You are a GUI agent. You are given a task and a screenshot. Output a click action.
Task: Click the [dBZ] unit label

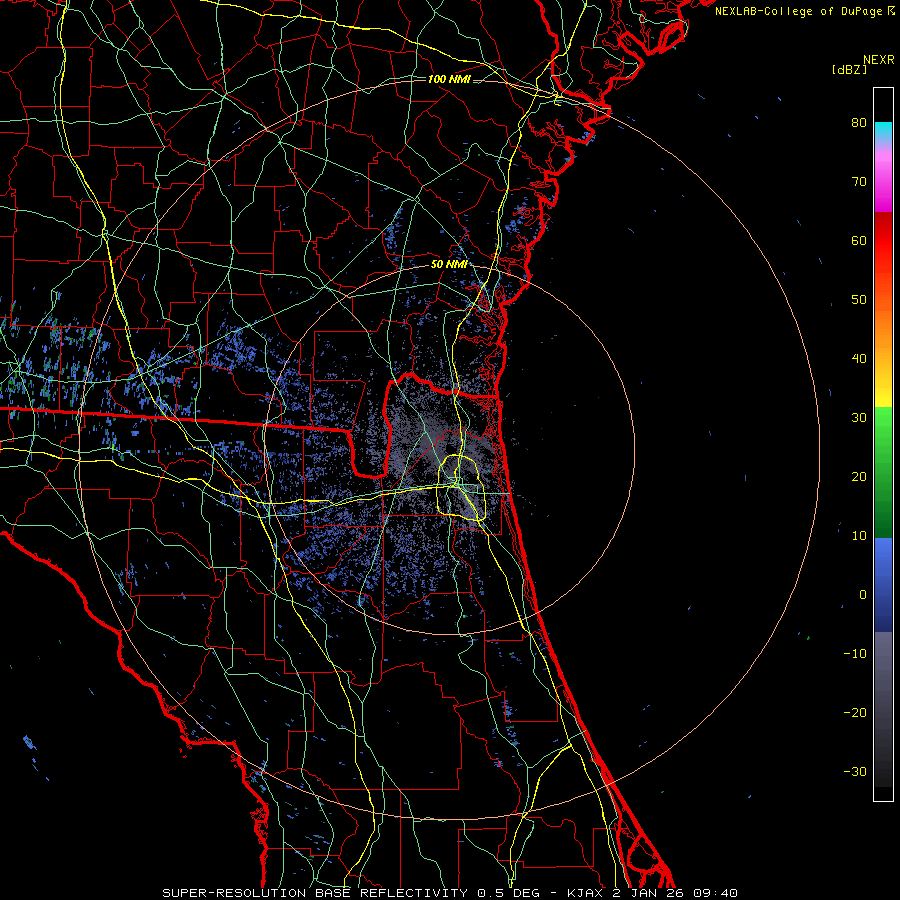849,69
